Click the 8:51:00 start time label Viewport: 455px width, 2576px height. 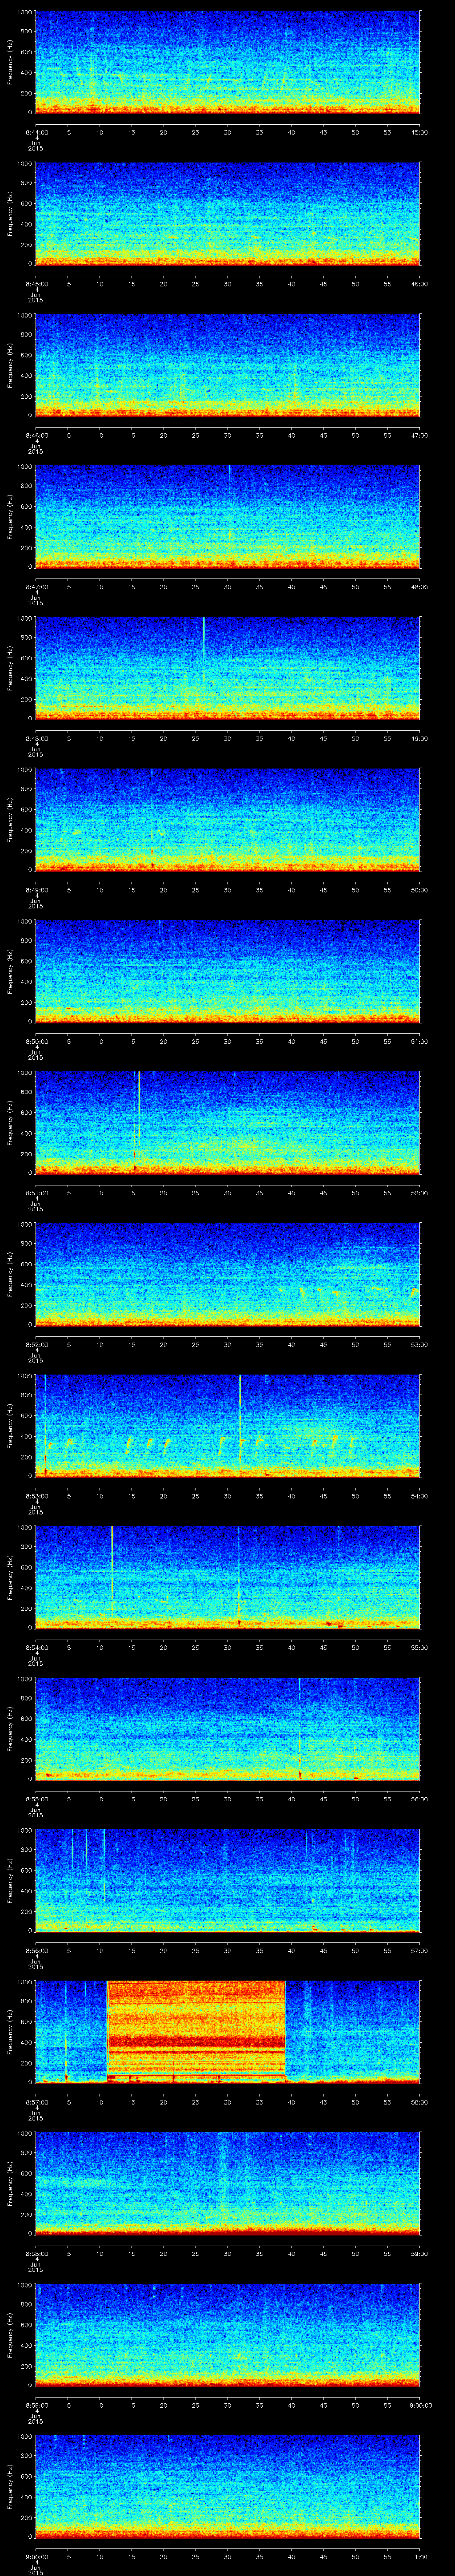pyautogui.click(x=36, y=1192)
